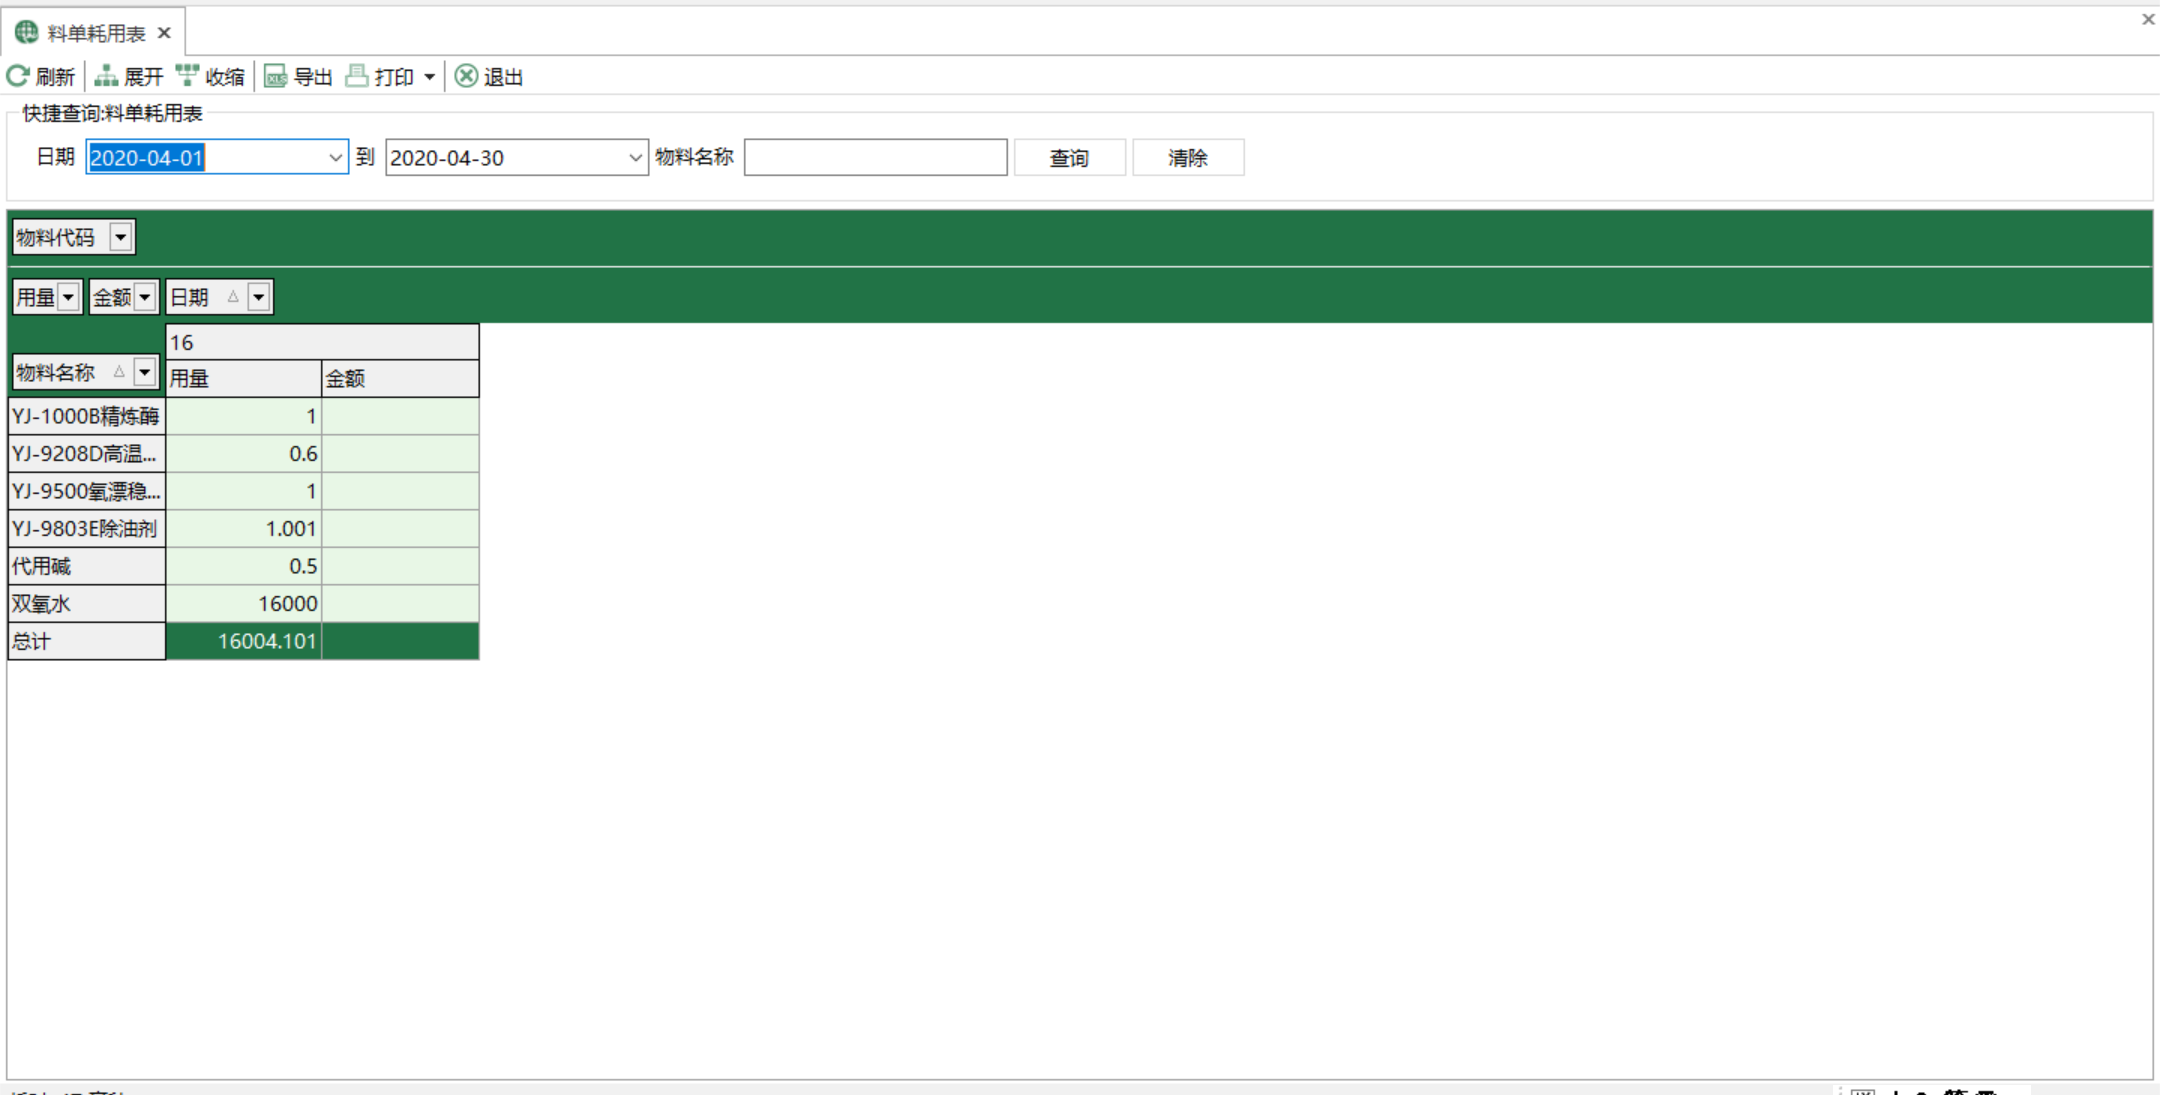This screenshot has height=1095, width=2160.
Task: Open the 金额 field dropdown
Action: (x=145, y=297)
